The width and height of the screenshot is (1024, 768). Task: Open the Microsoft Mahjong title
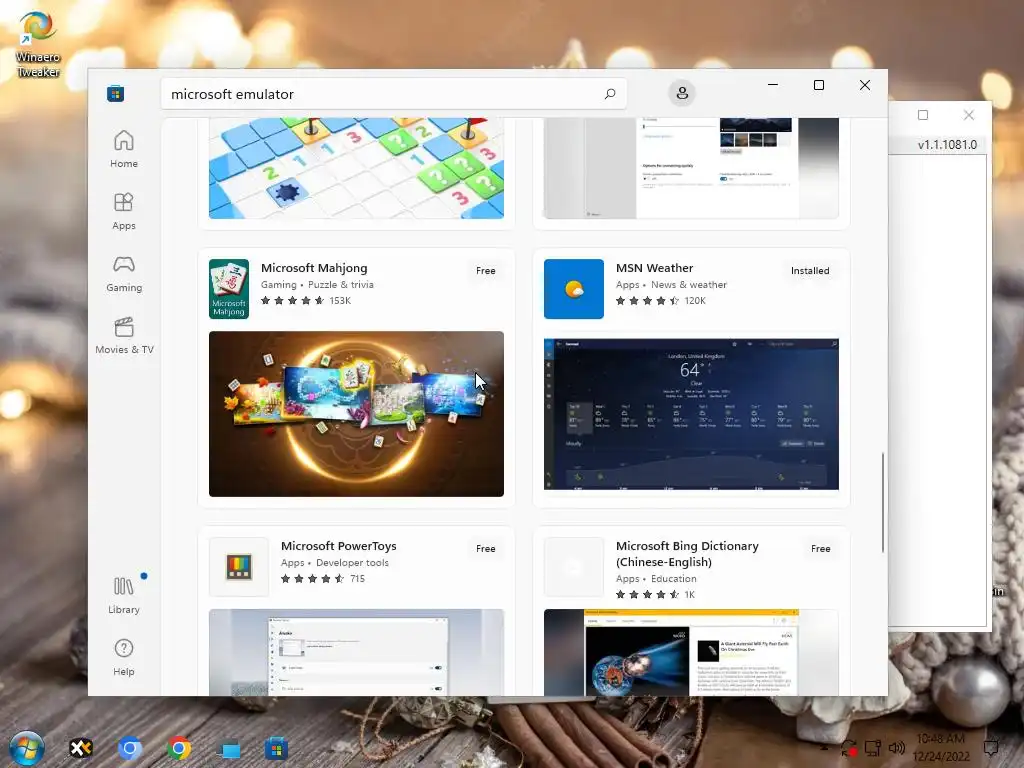[314, 268]
